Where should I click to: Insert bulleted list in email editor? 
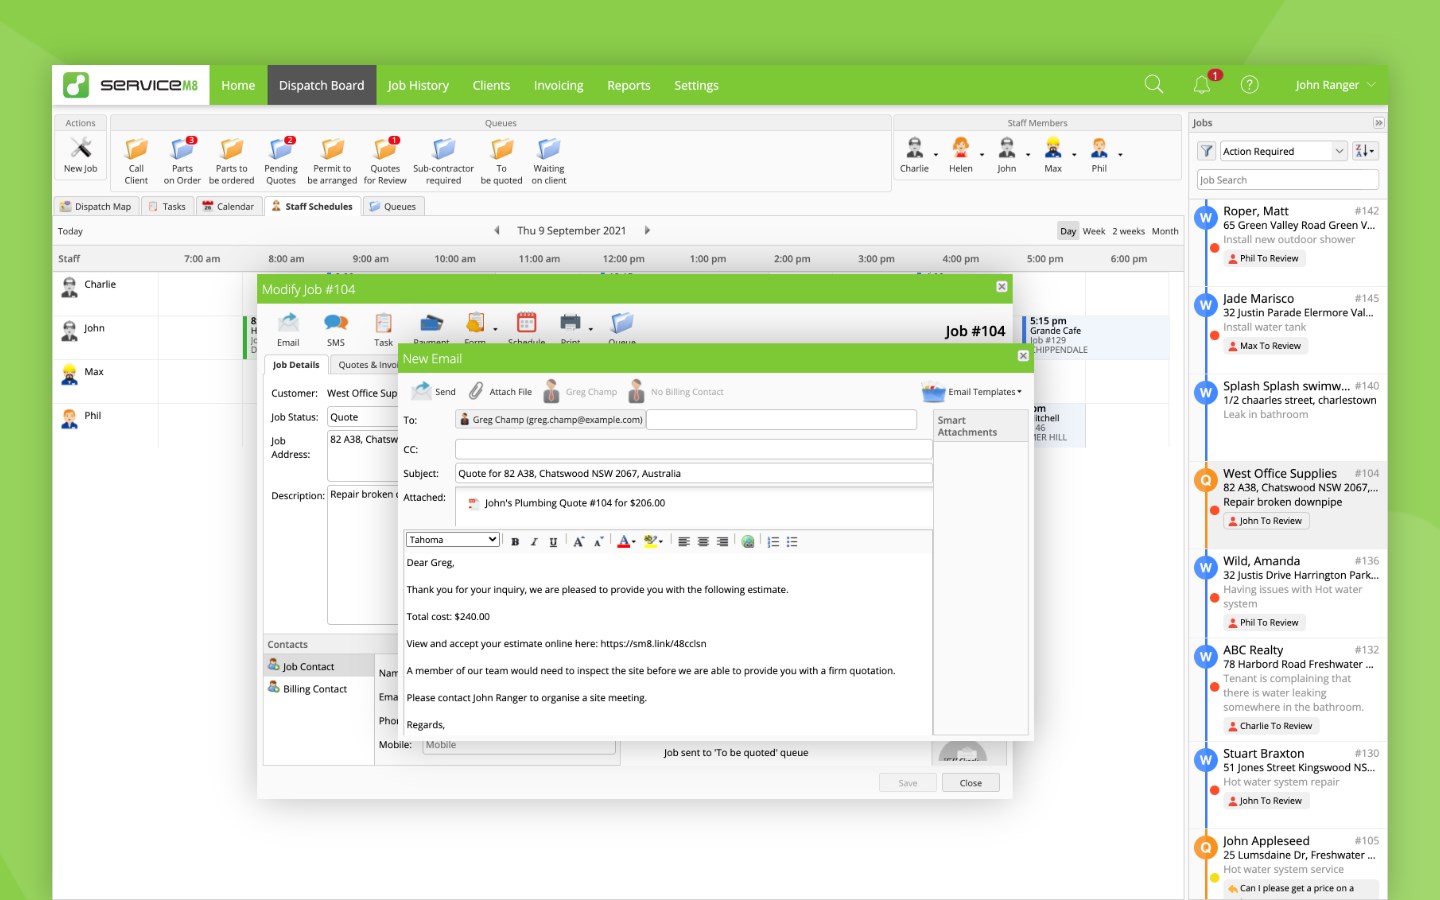pos(792,542)
